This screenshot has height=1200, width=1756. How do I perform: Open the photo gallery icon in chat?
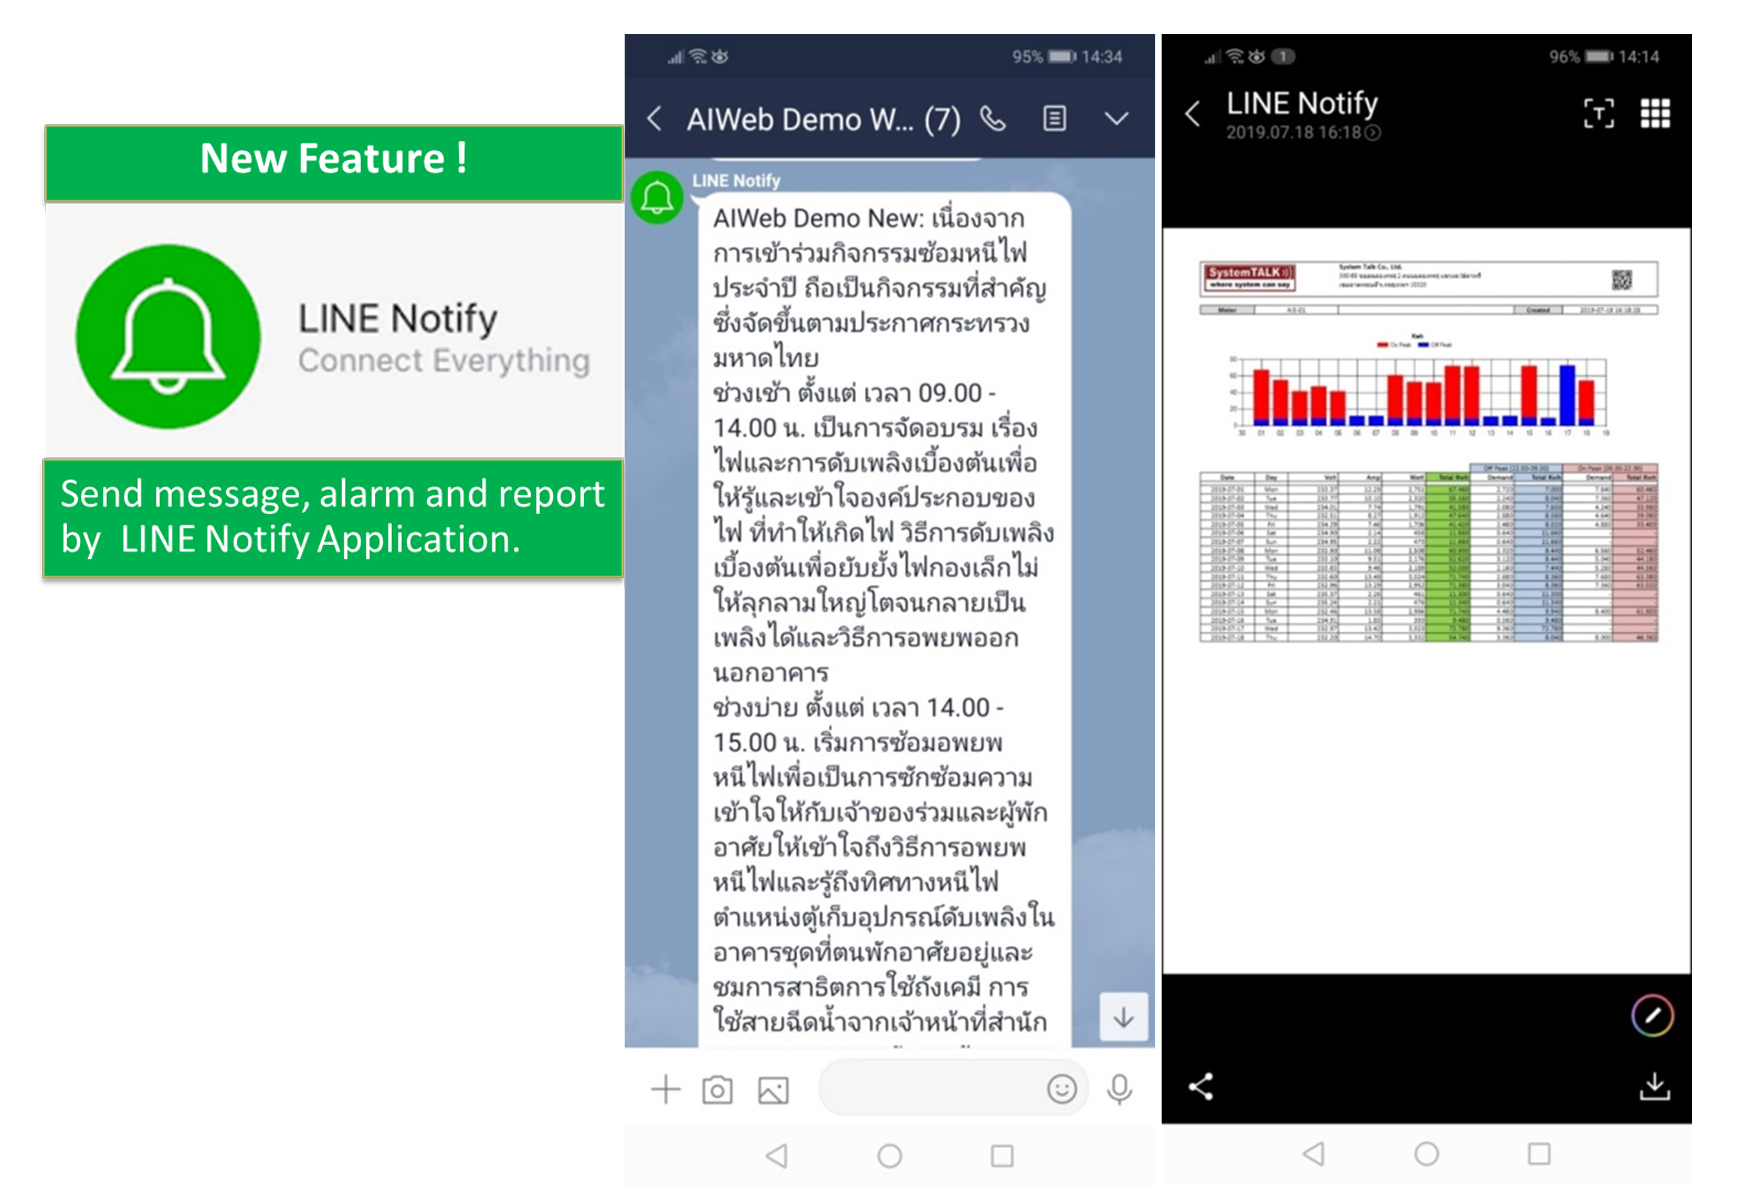click(x=773, y=1090)
